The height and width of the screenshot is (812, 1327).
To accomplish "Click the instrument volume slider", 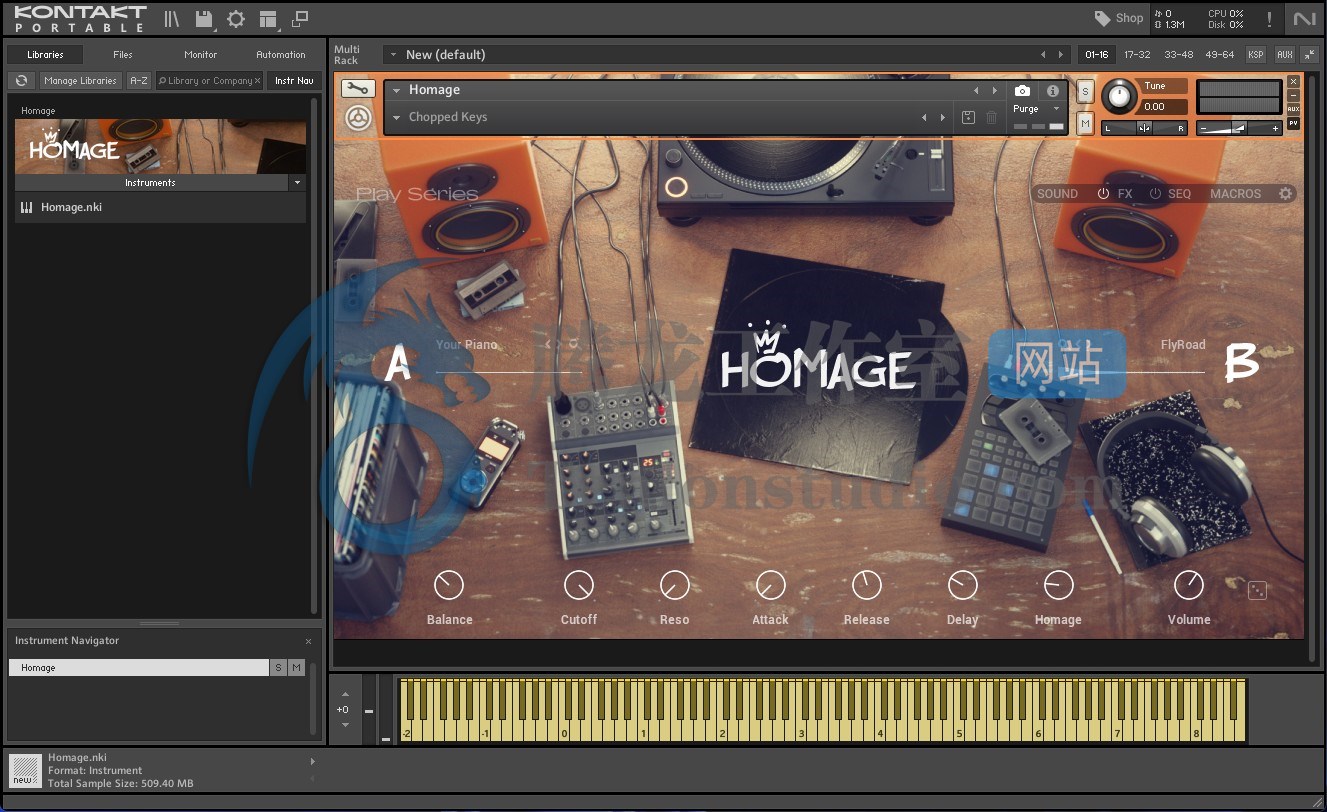I will click(x=1240, y=128).
